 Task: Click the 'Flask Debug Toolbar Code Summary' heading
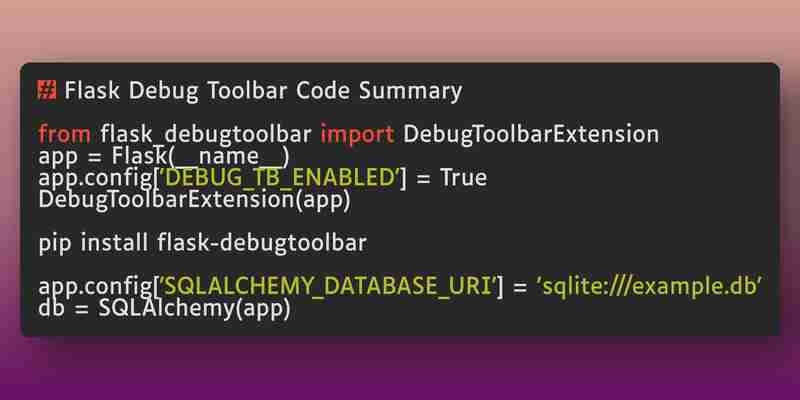pos(263,92)
